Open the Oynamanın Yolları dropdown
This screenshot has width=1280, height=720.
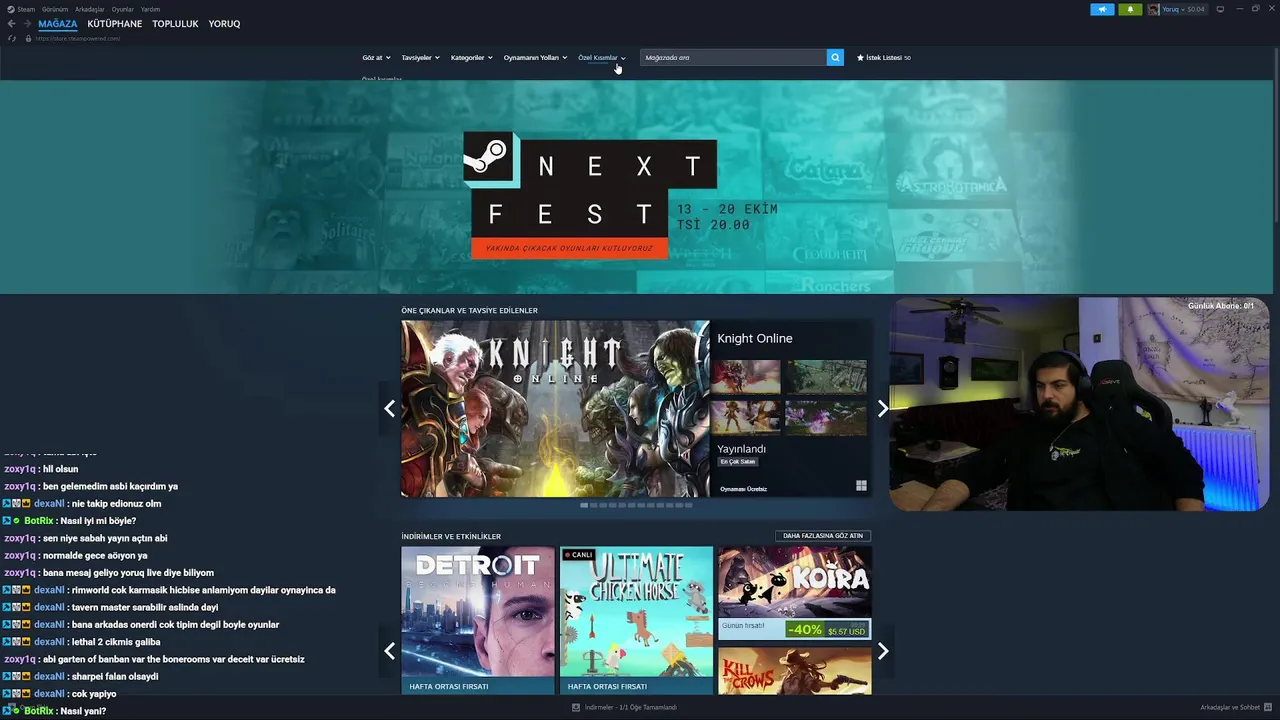coord(535,58)
